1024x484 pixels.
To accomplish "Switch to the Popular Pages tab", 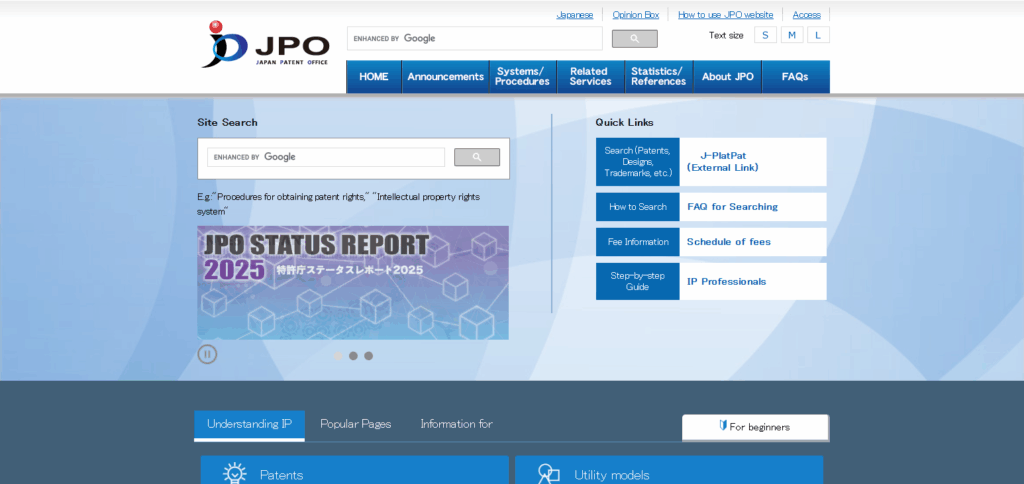I will (x=355, y=424).
